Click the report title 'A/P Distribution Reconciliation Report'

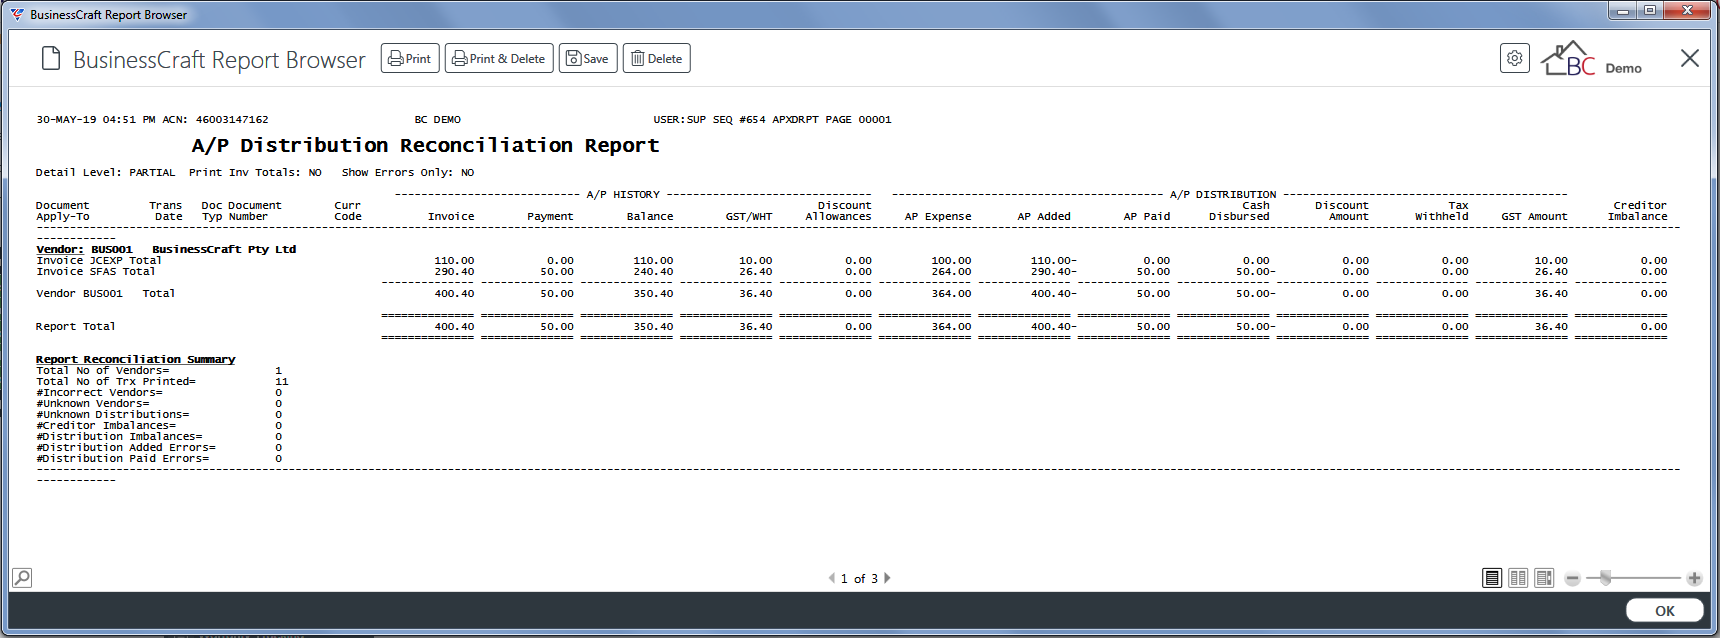coord(425,145)
